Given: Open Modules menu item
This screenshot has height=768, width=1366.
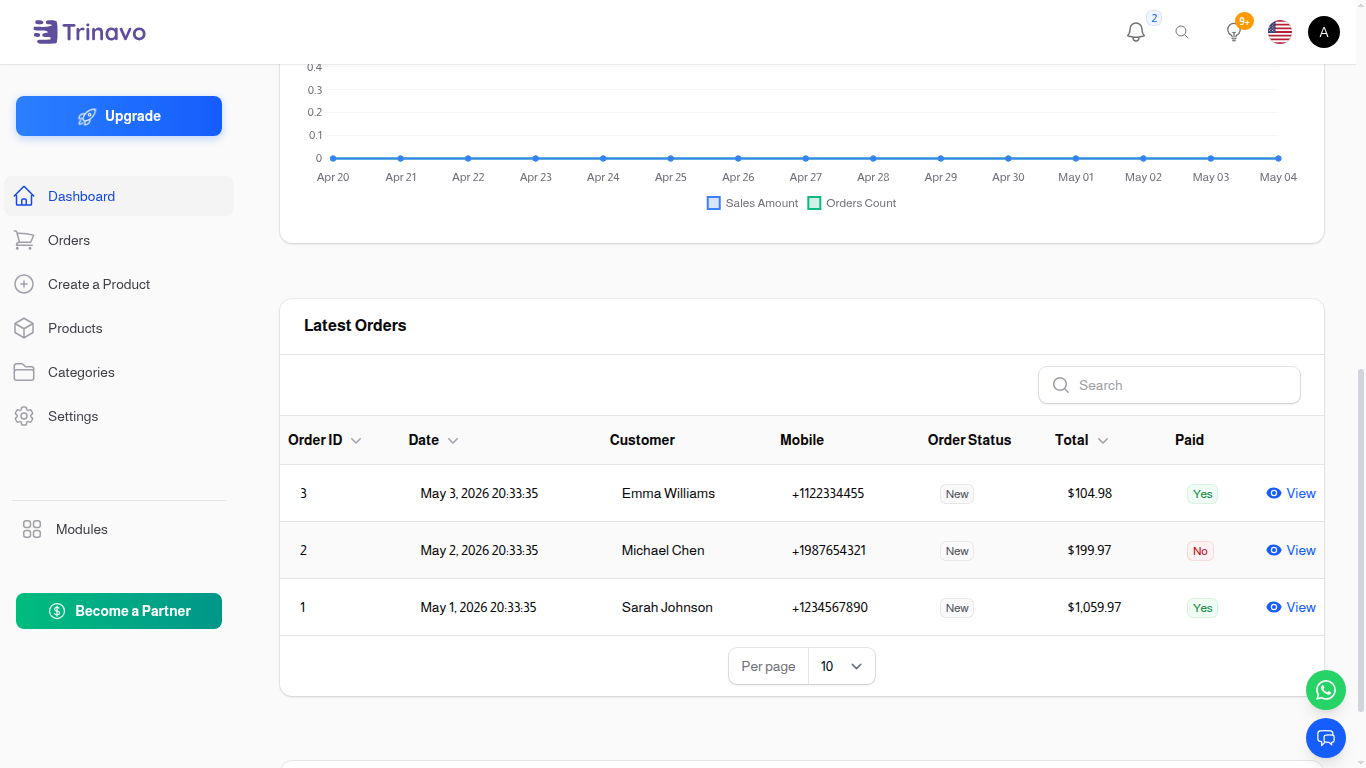Looking at the screenshot, I should (119, 529).
